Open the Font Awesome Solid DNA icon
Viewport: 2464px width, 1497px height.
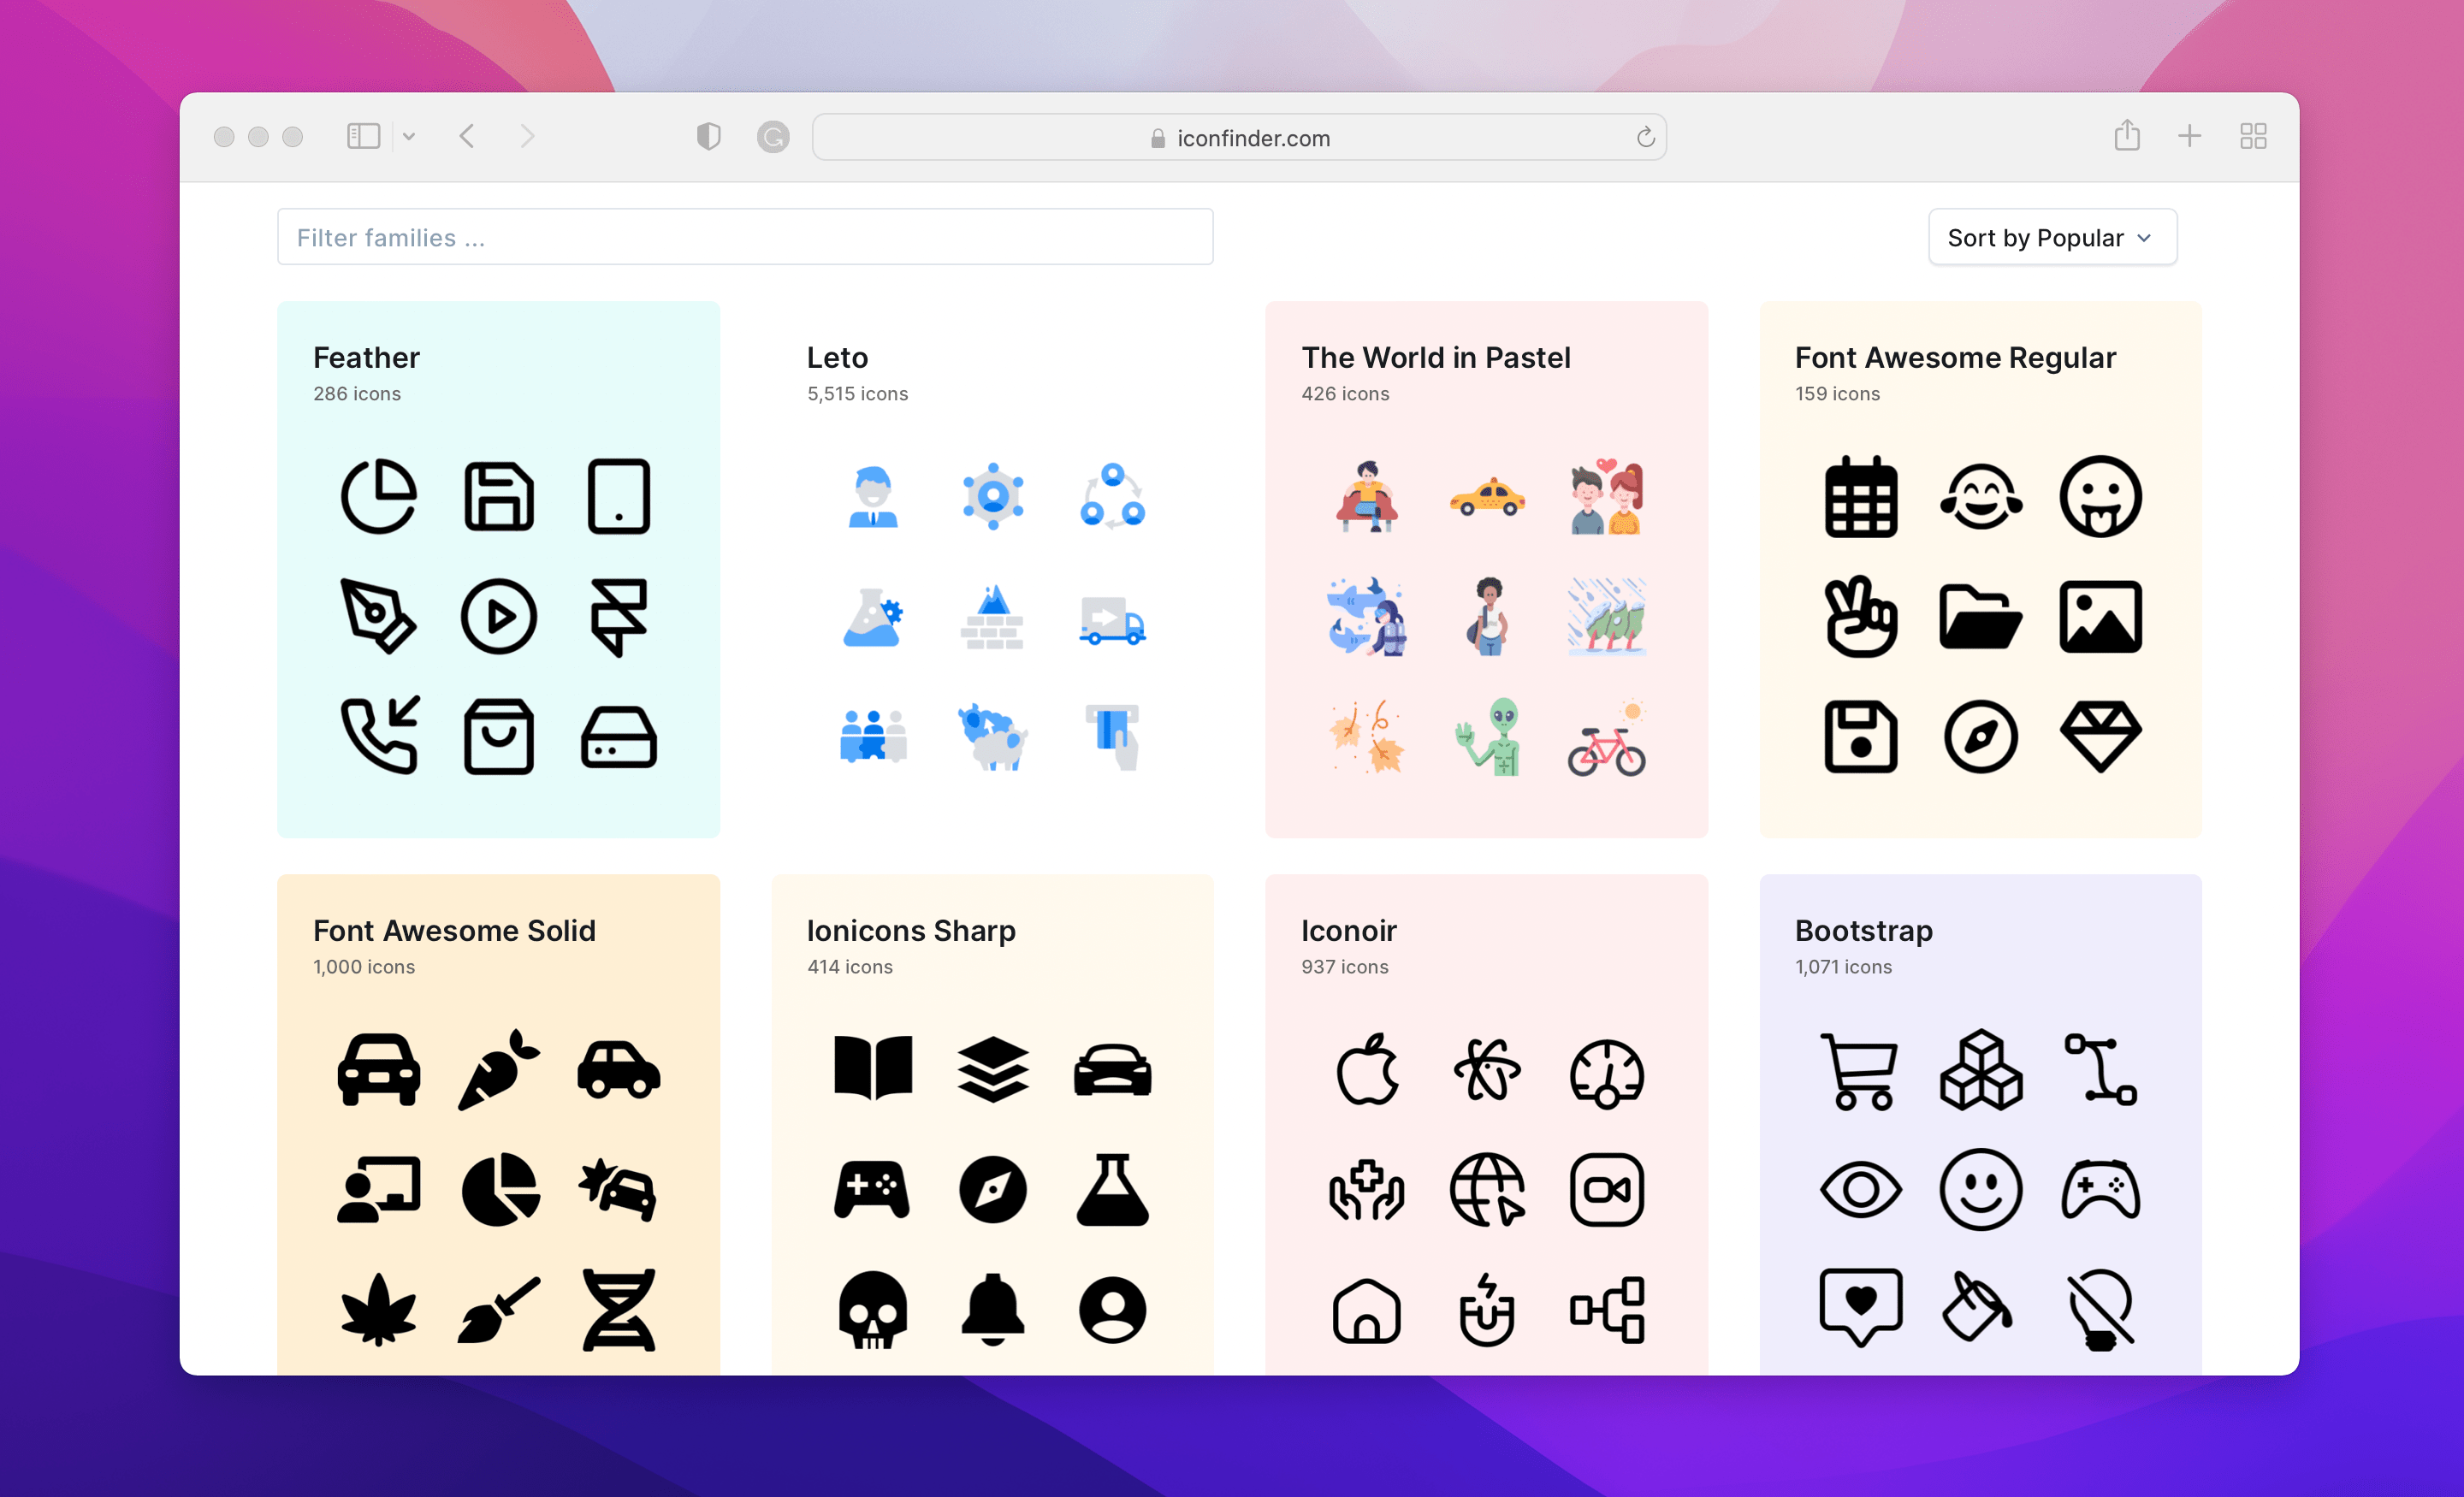pyautogui.click(x=618, y=1310)
